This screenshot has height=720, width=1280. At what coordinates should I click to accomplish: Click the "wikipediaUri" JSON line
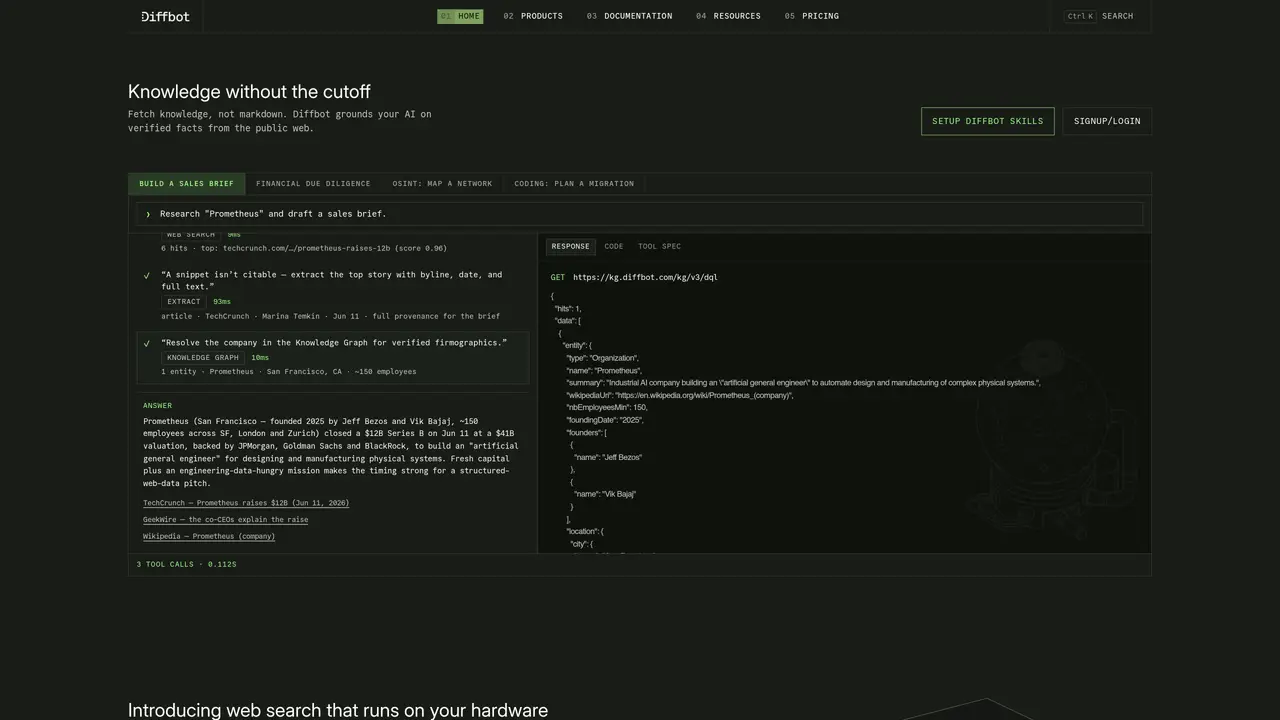[x=680, y=395]
